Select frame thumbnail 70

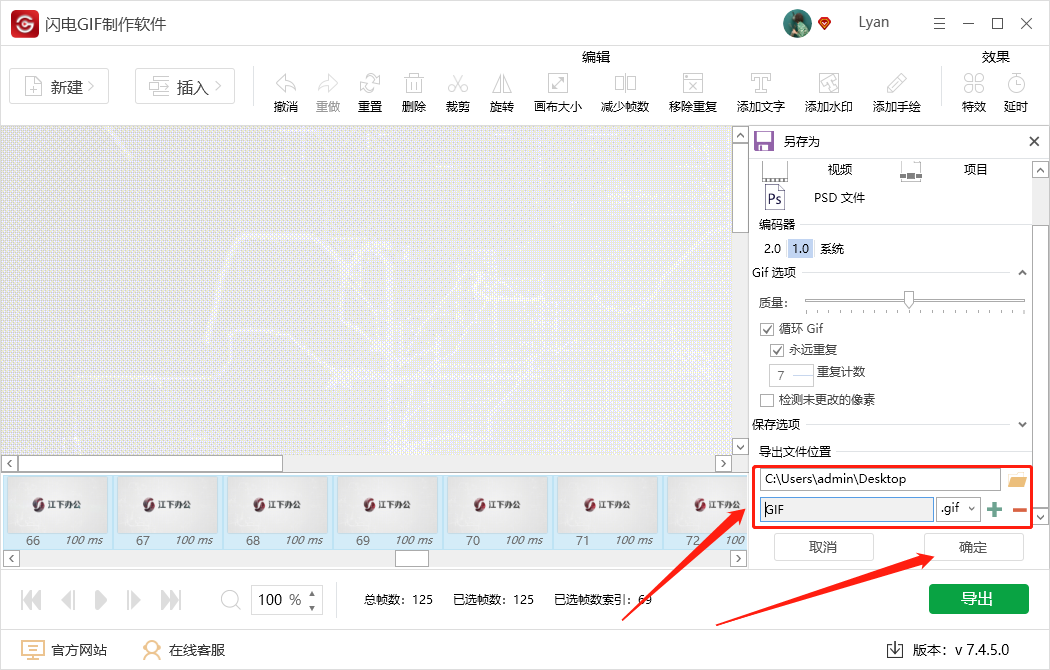click(498, 512)
